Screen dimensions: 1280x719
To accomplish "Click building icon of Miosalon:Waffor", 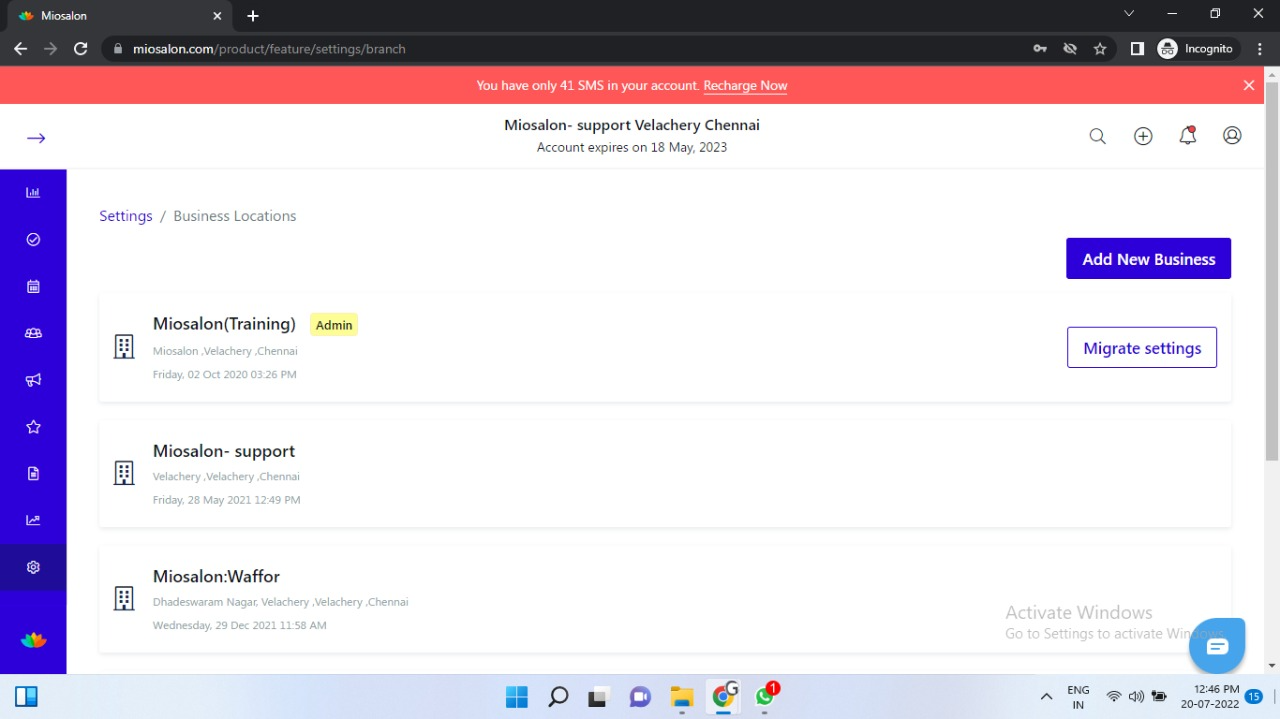I will click(x=124, y=598).
